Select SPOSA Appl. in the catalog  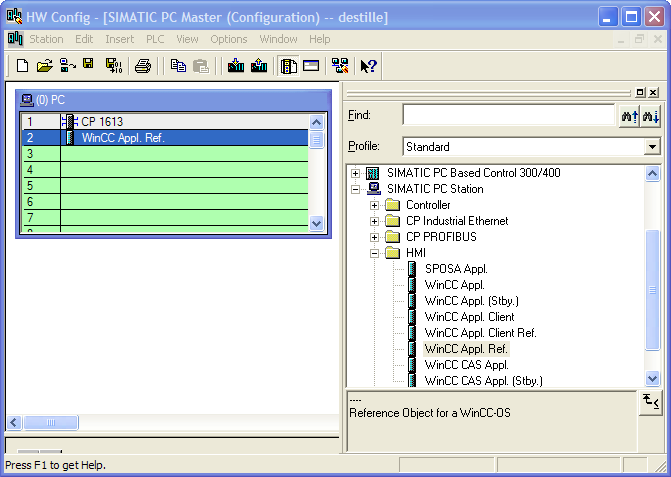click(x=456, y=269)
